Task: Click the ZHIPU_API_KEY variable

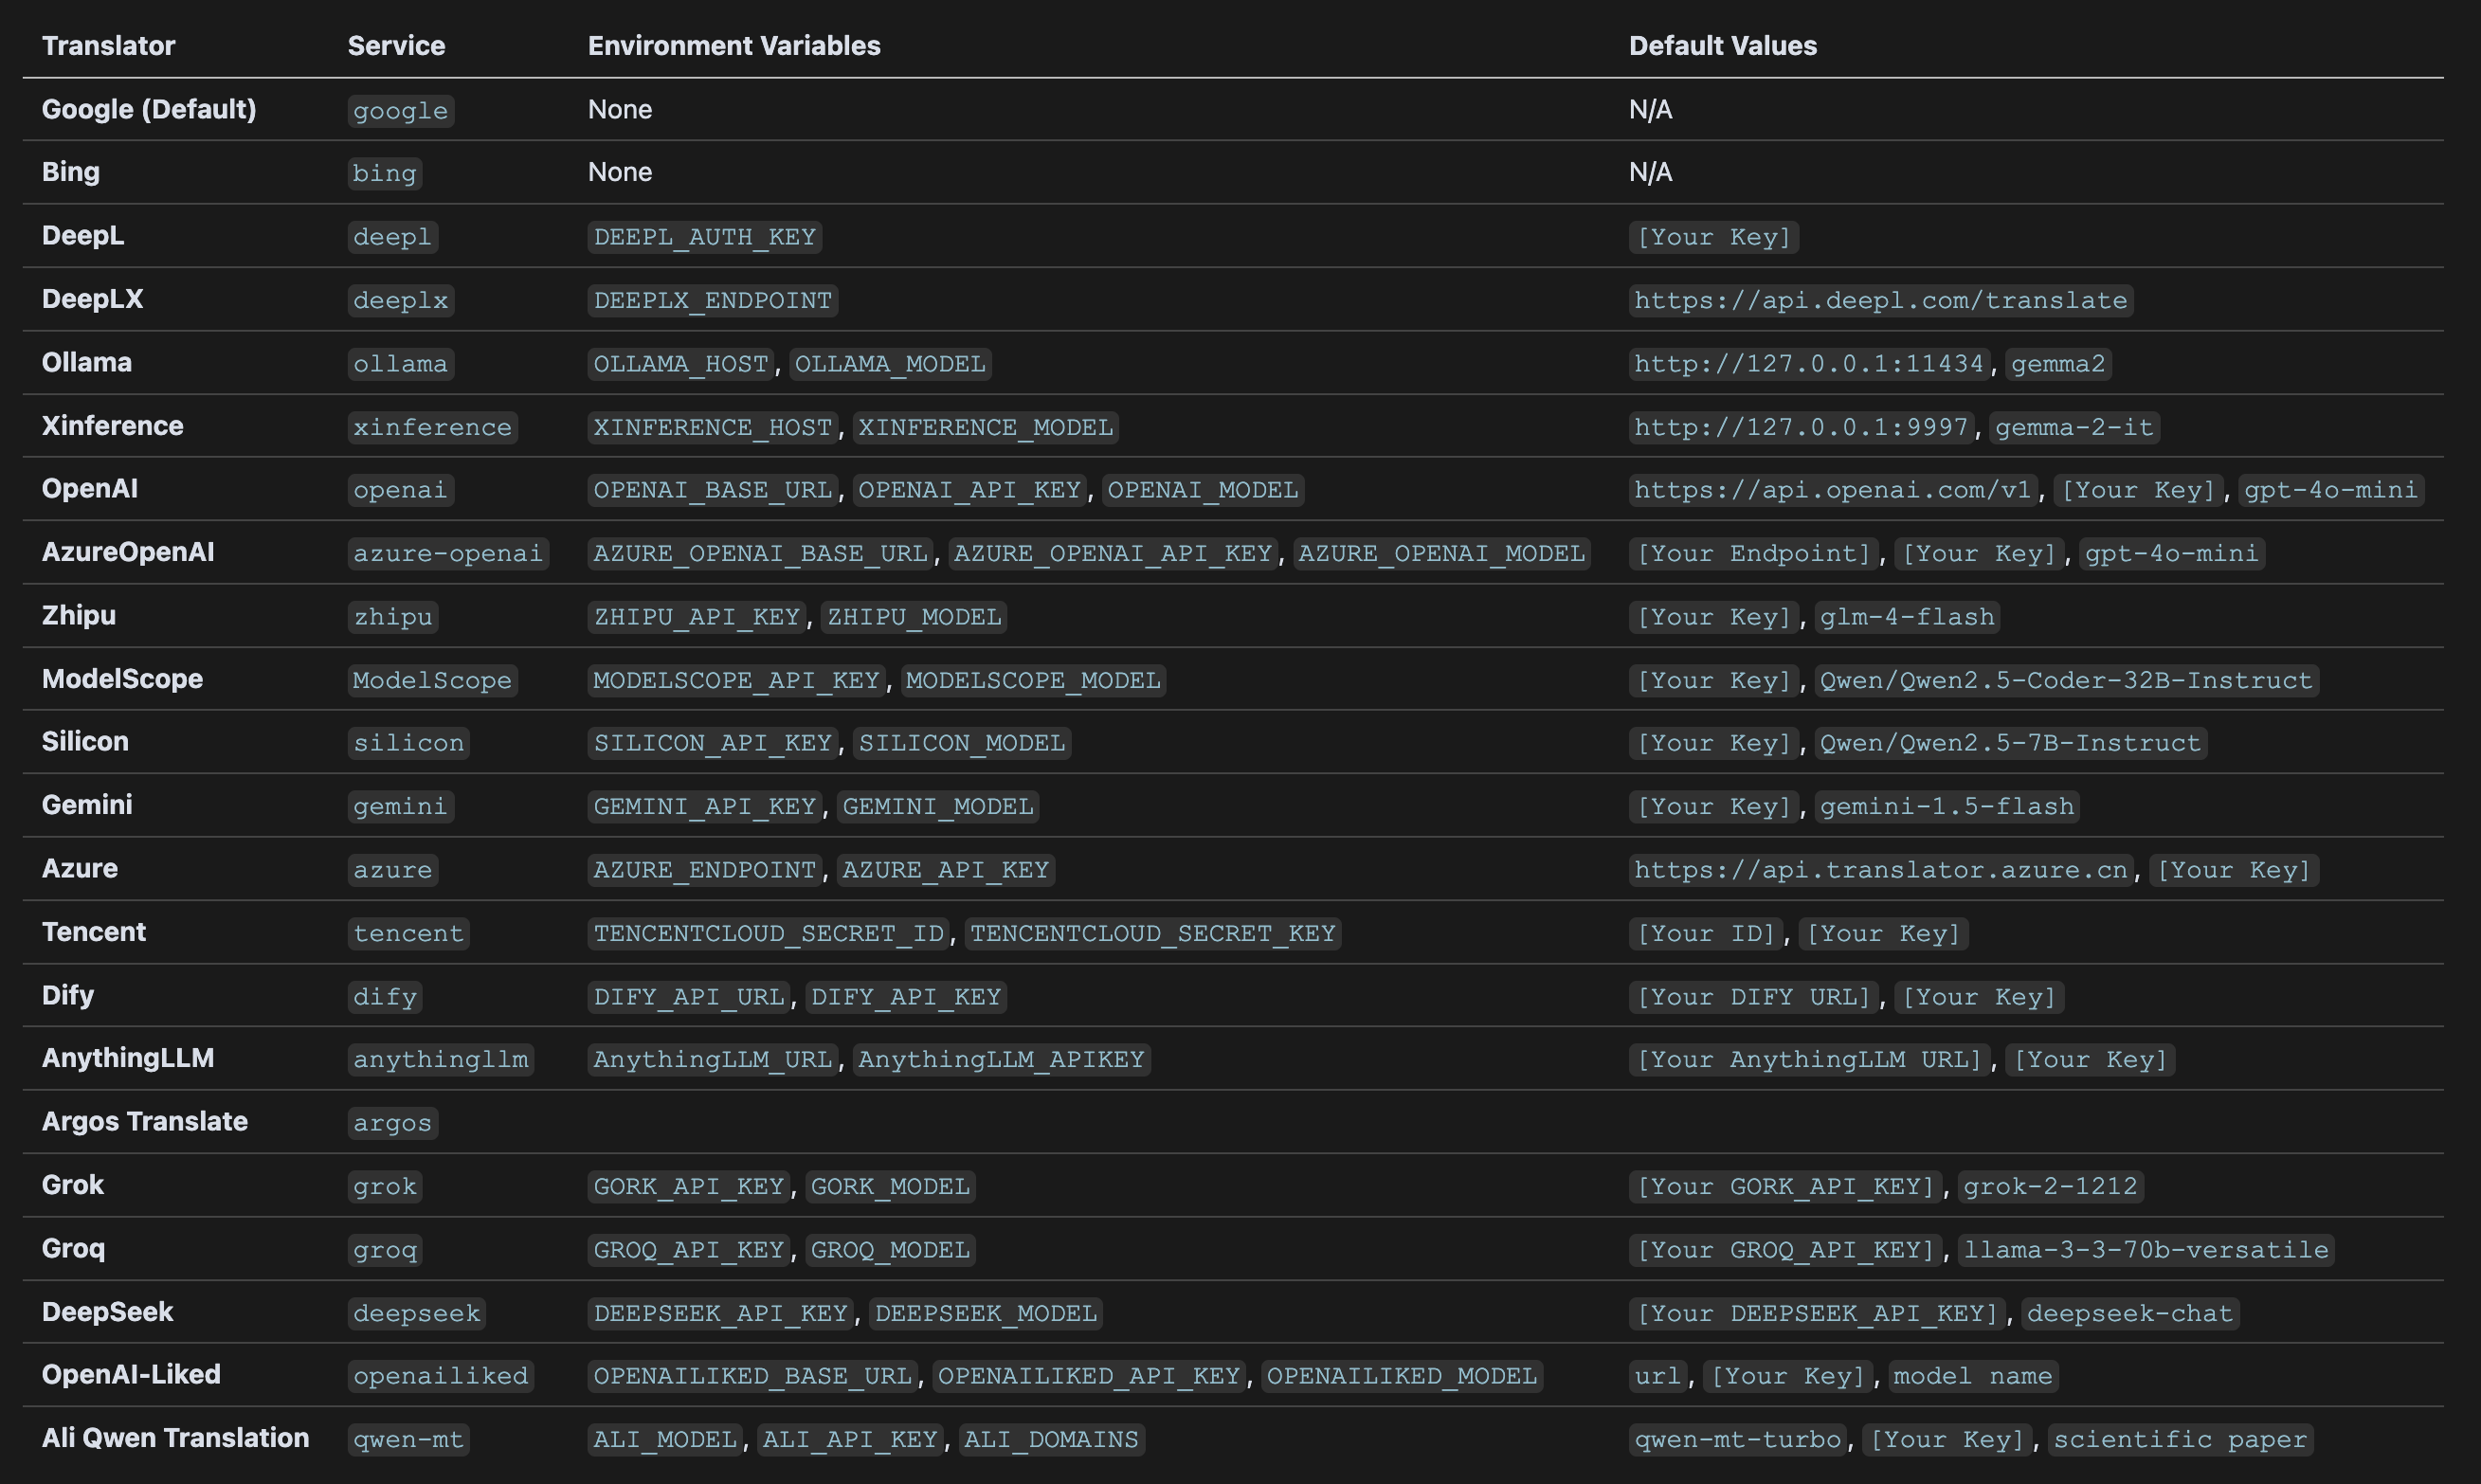Action: [x=697, y=617]
